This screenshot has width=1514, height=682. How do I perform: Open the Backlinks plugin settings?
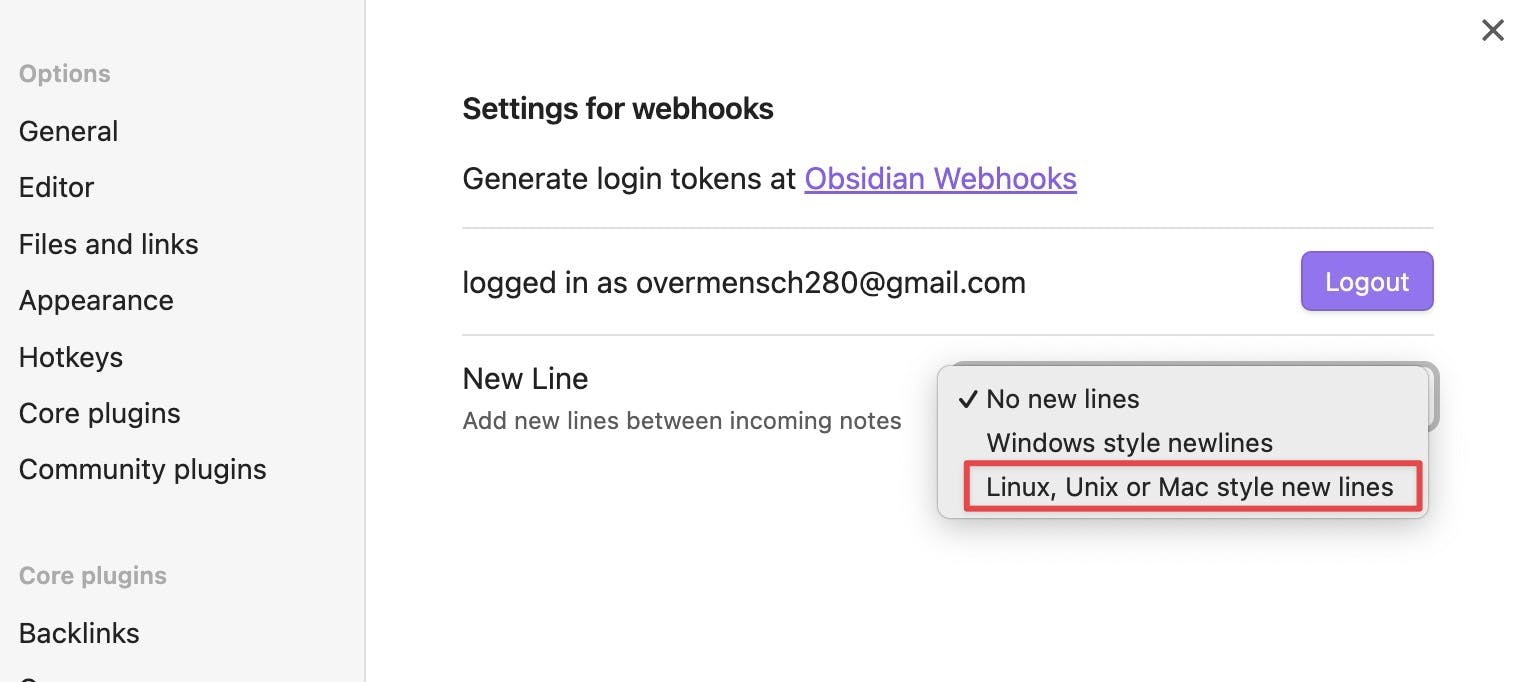79,633
